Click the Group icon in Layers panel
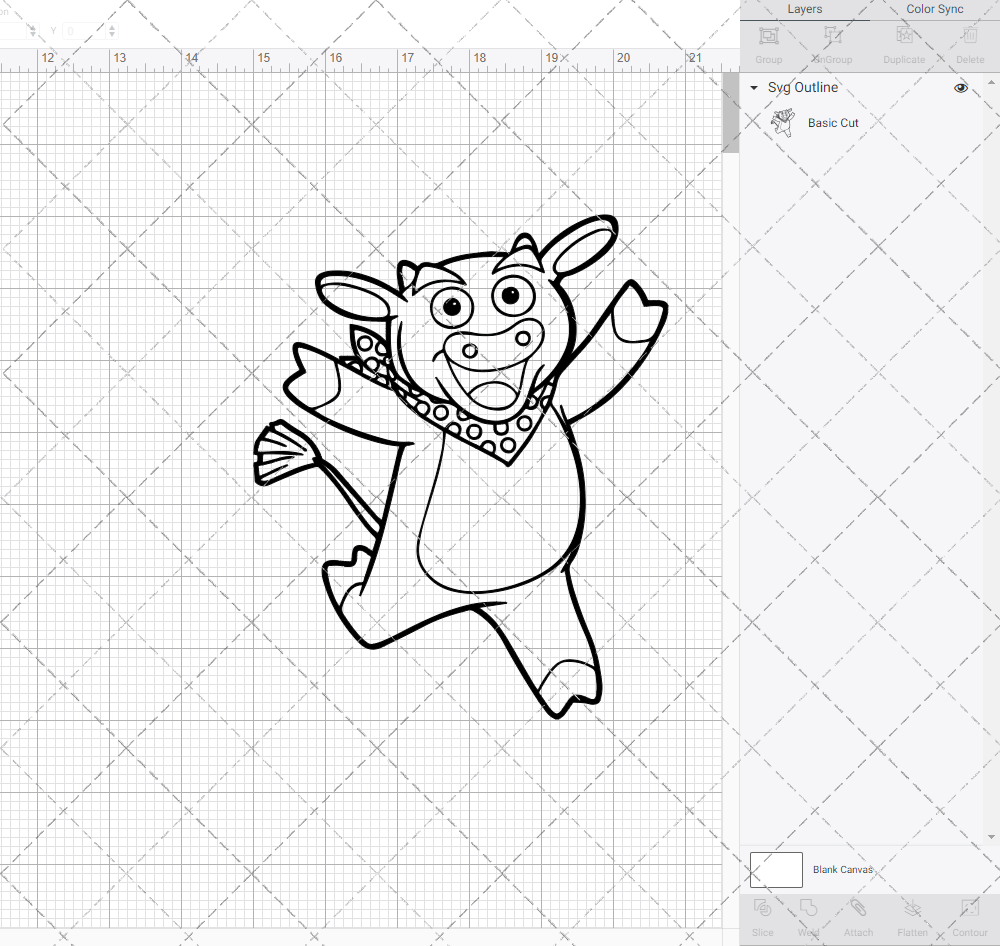1000x946 pixels. coord(768,40)
